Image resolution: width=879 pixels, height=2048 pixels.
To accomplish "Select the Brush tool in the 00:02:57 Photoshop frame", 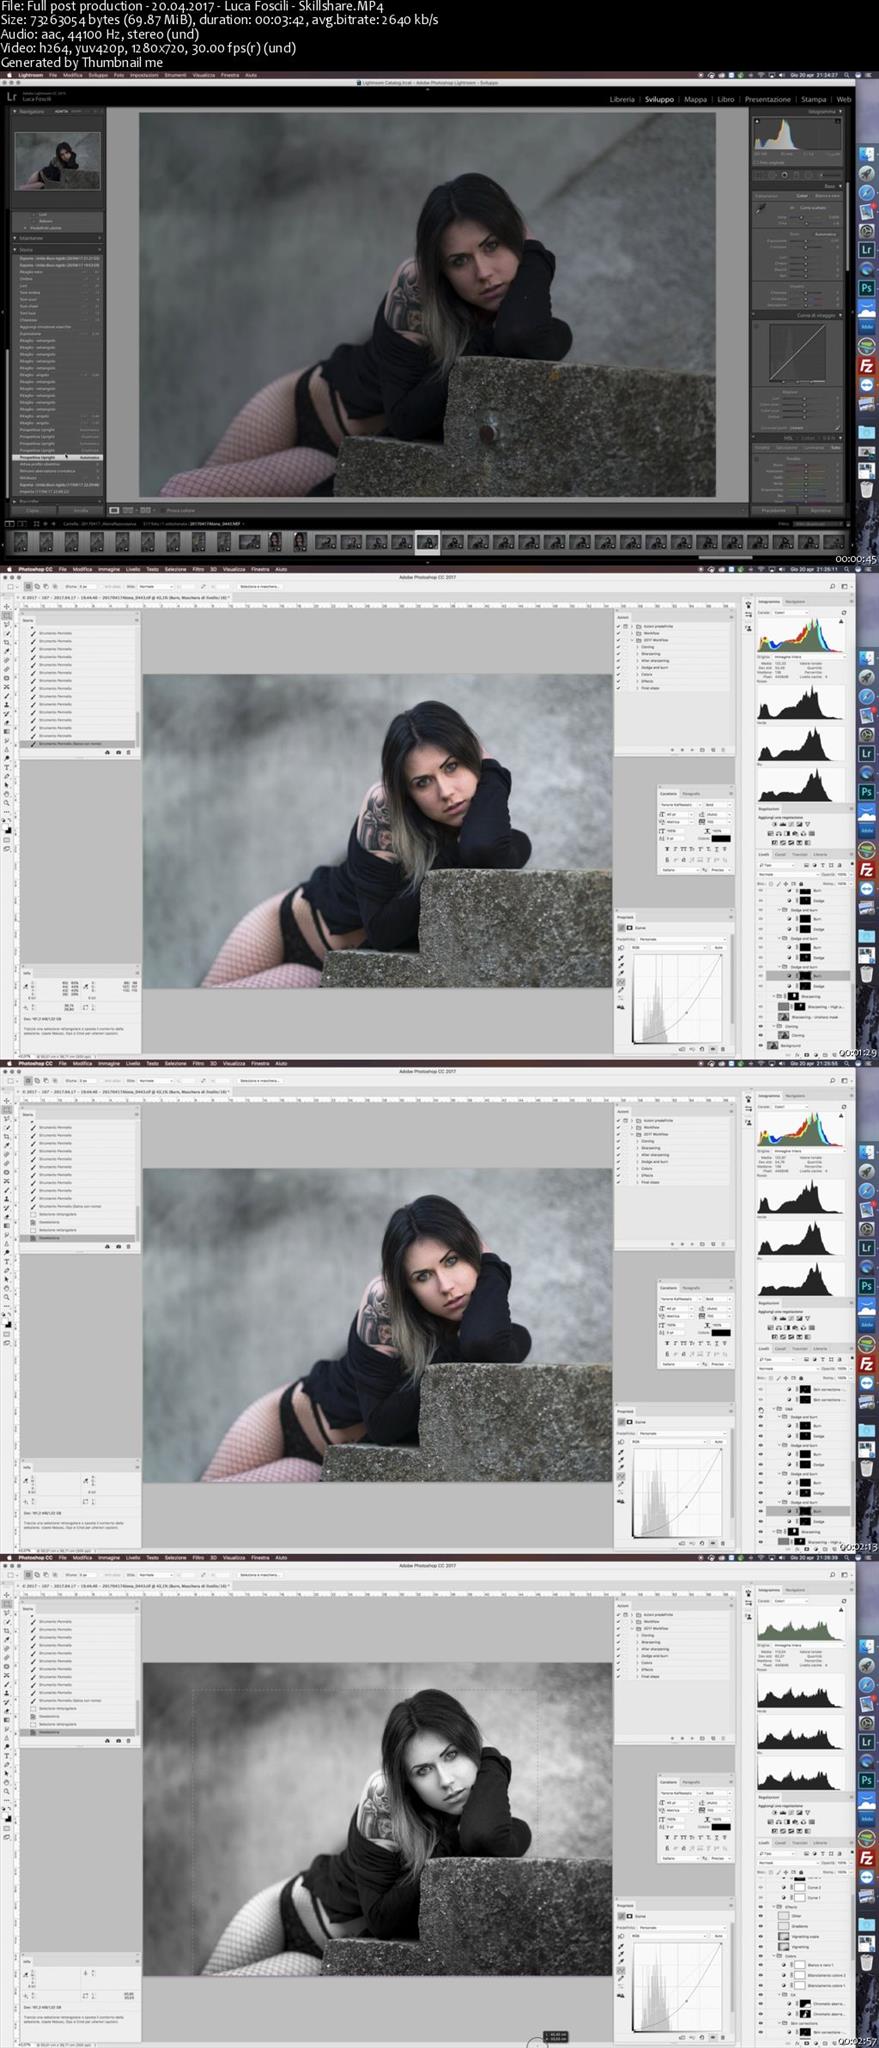I will 6,1684.
